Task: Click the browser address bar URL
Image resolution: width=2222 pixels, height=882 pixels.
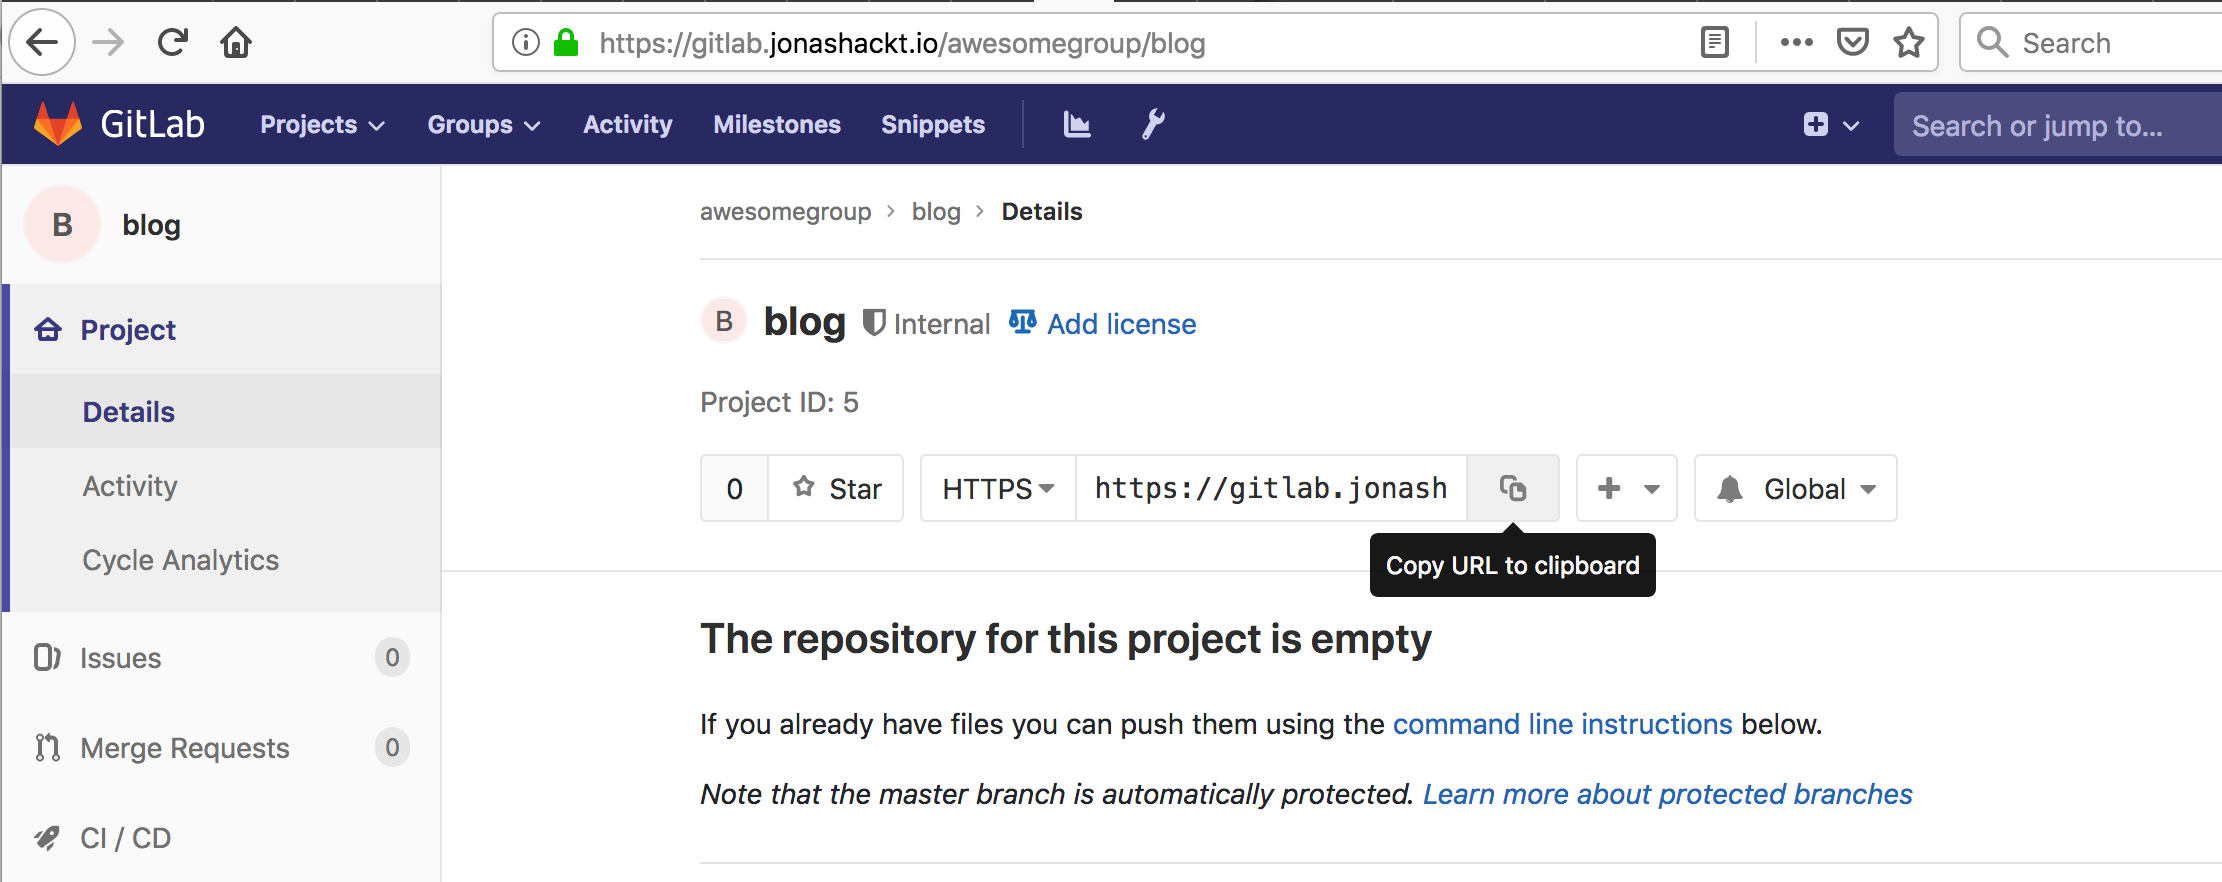Action: (x=902, y=43)
